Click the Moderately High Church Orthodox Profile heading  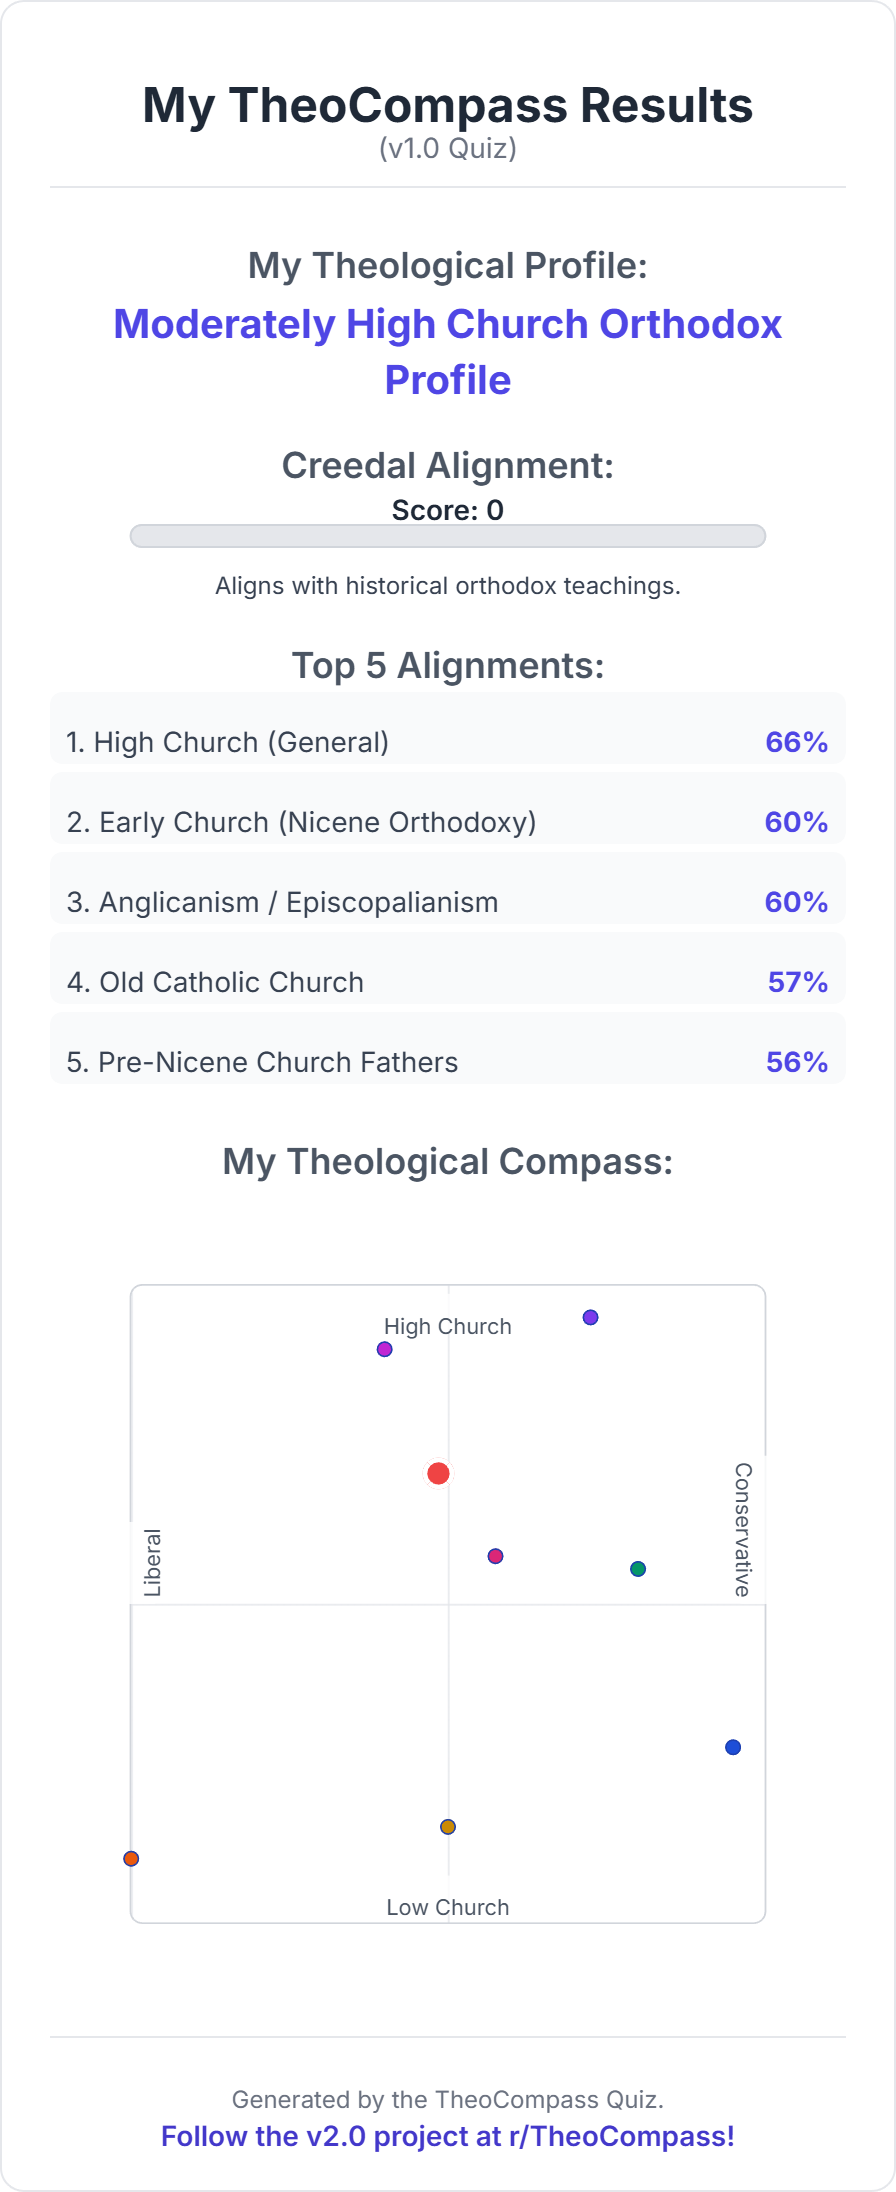[448, 352]
